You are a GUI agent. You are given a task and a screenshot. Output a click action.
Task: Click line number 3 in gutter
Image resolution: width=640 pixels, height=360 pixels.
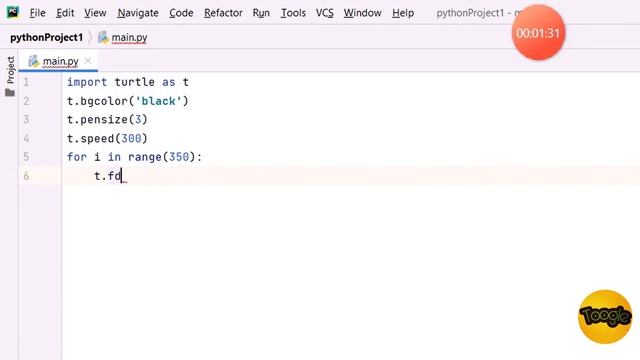(26, 120)
